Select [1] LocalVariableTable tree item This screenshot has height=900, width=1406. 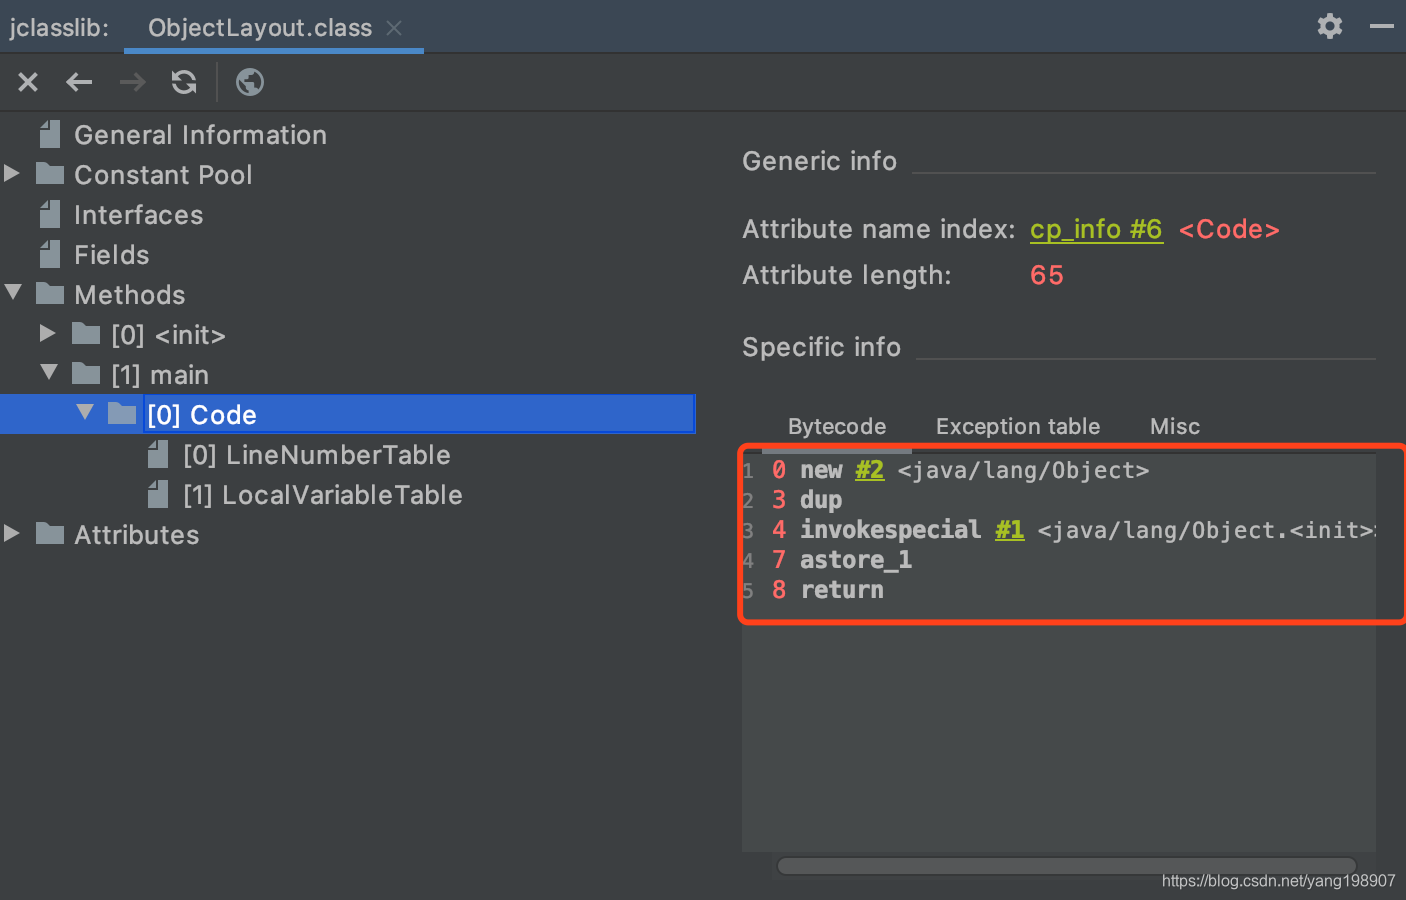click(x=322, y=495)
